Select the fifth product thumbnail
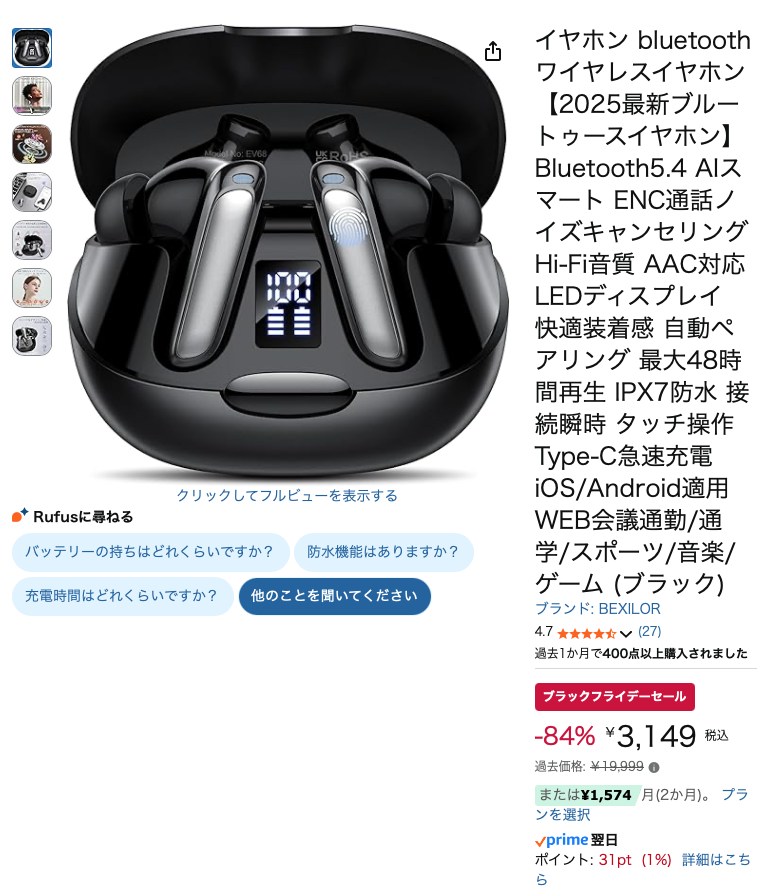Image resolution: width=775 pixels, height=894 pixels. pyautogui.click(x=32, y=240)
